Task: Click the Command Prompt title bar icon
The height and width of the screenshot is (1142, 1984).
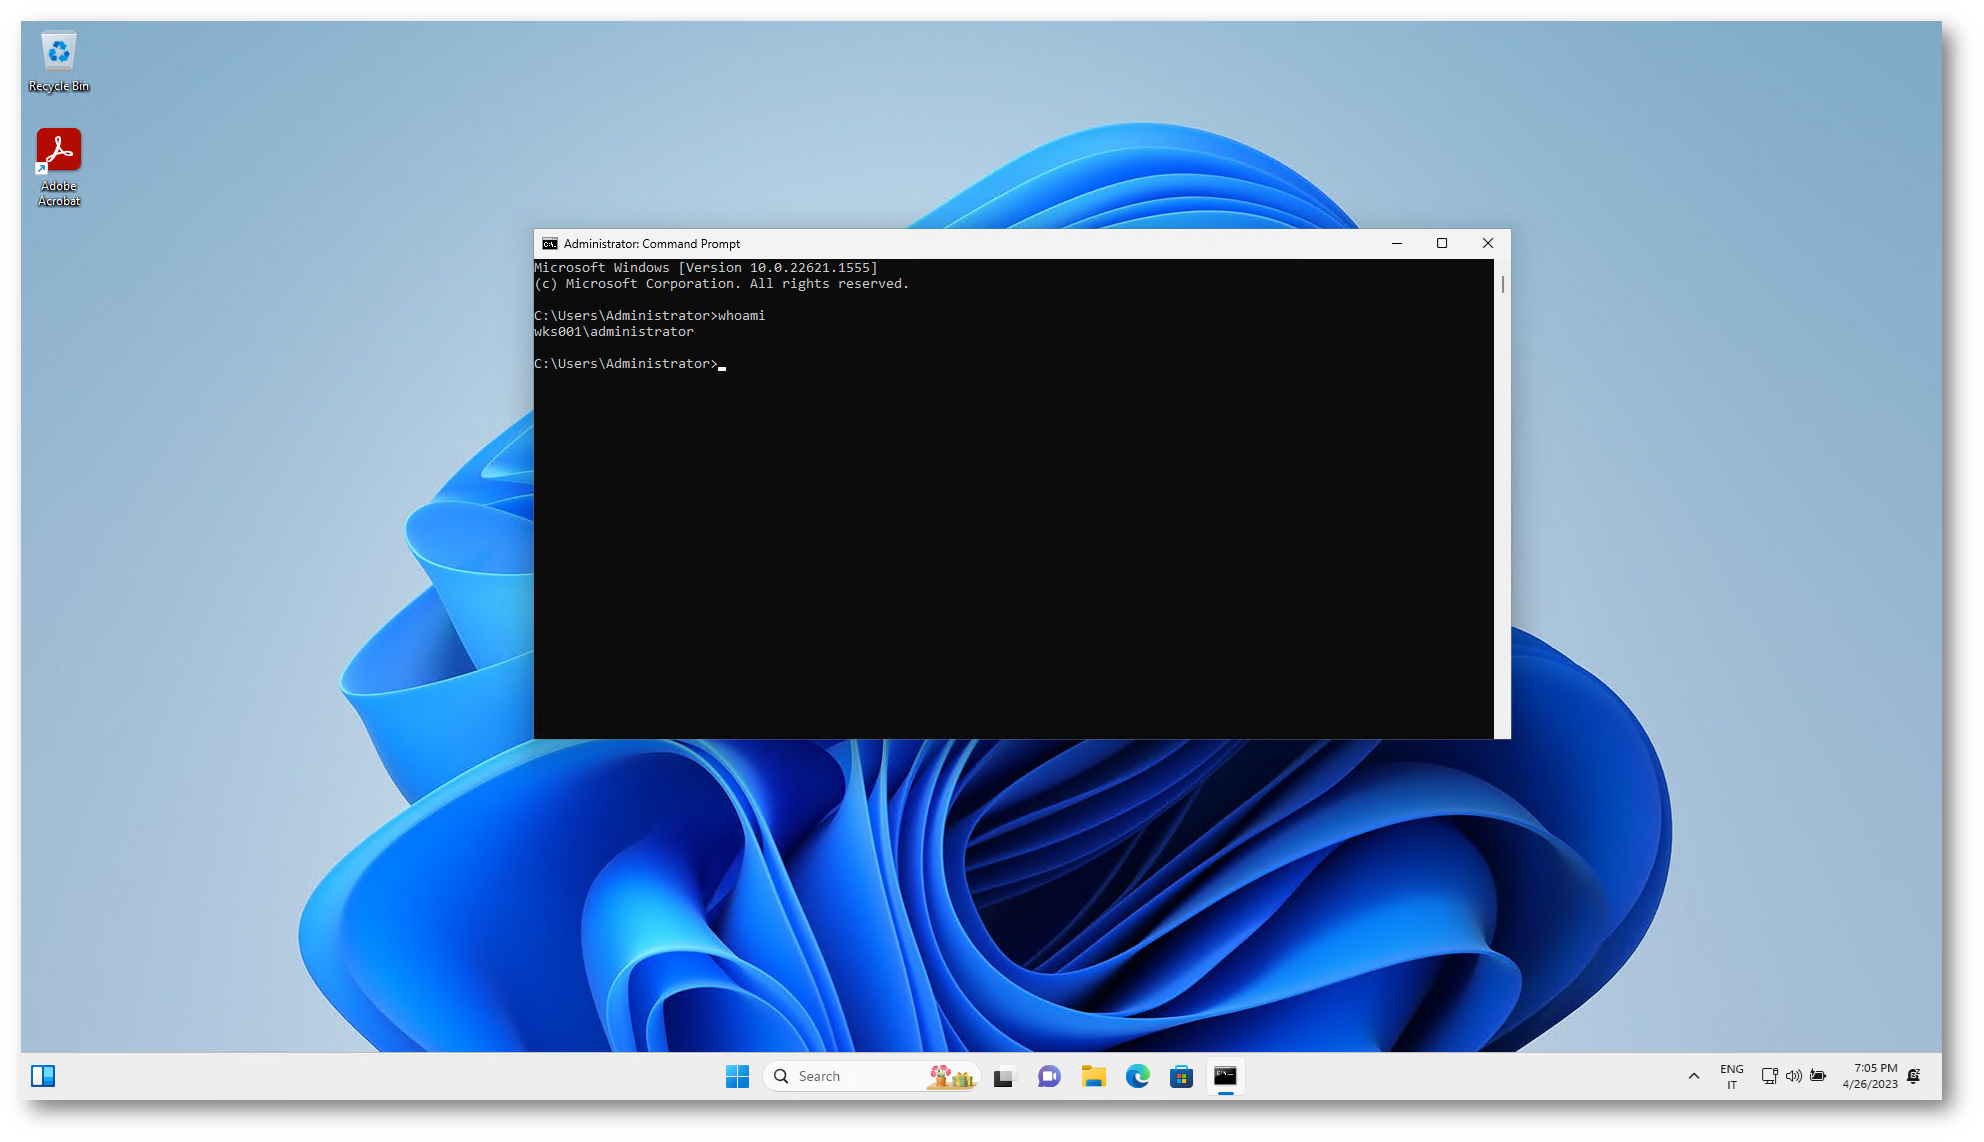Action: tap(549, 244)
